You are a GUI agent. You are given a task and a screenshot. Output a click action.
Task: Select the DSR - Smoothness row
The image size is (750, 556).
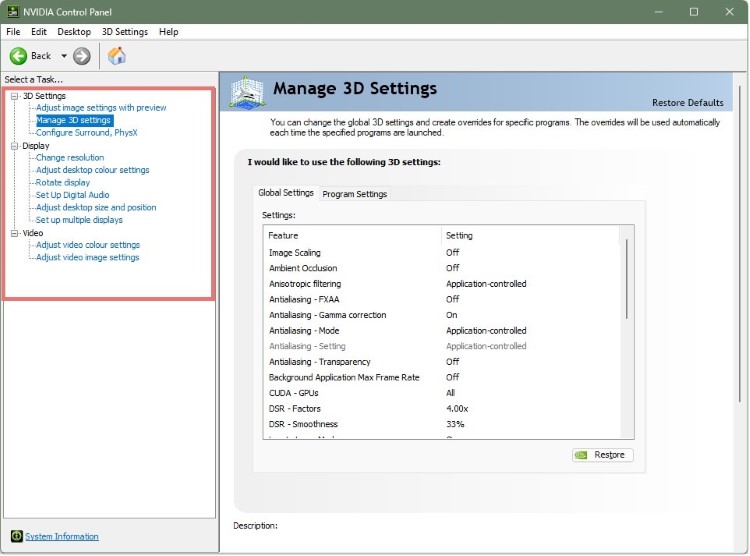coord(442,424)
